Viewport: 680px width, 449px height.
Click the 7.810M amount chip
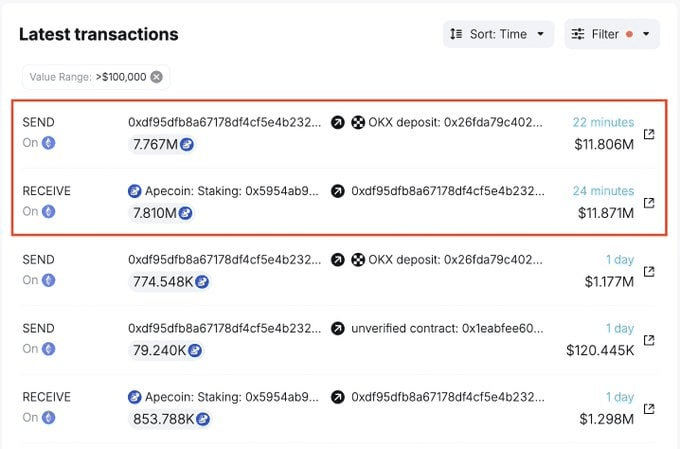(x=161, y=213)
